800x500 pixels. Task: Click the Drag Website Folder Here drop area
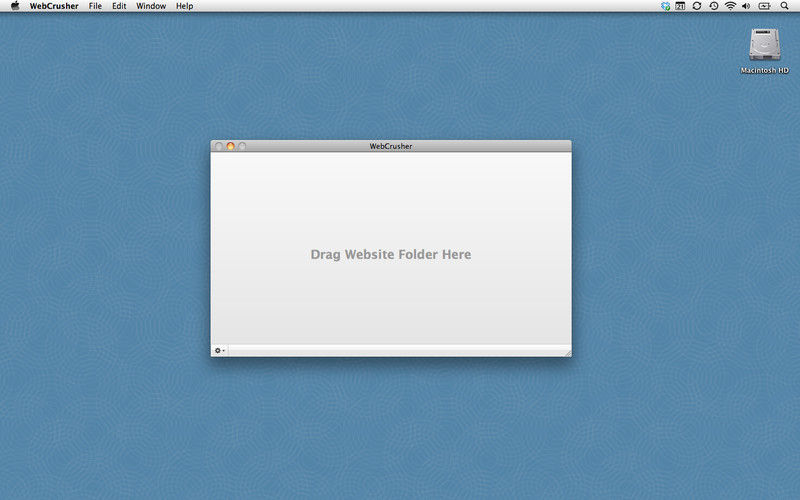(x=391, y=248)
